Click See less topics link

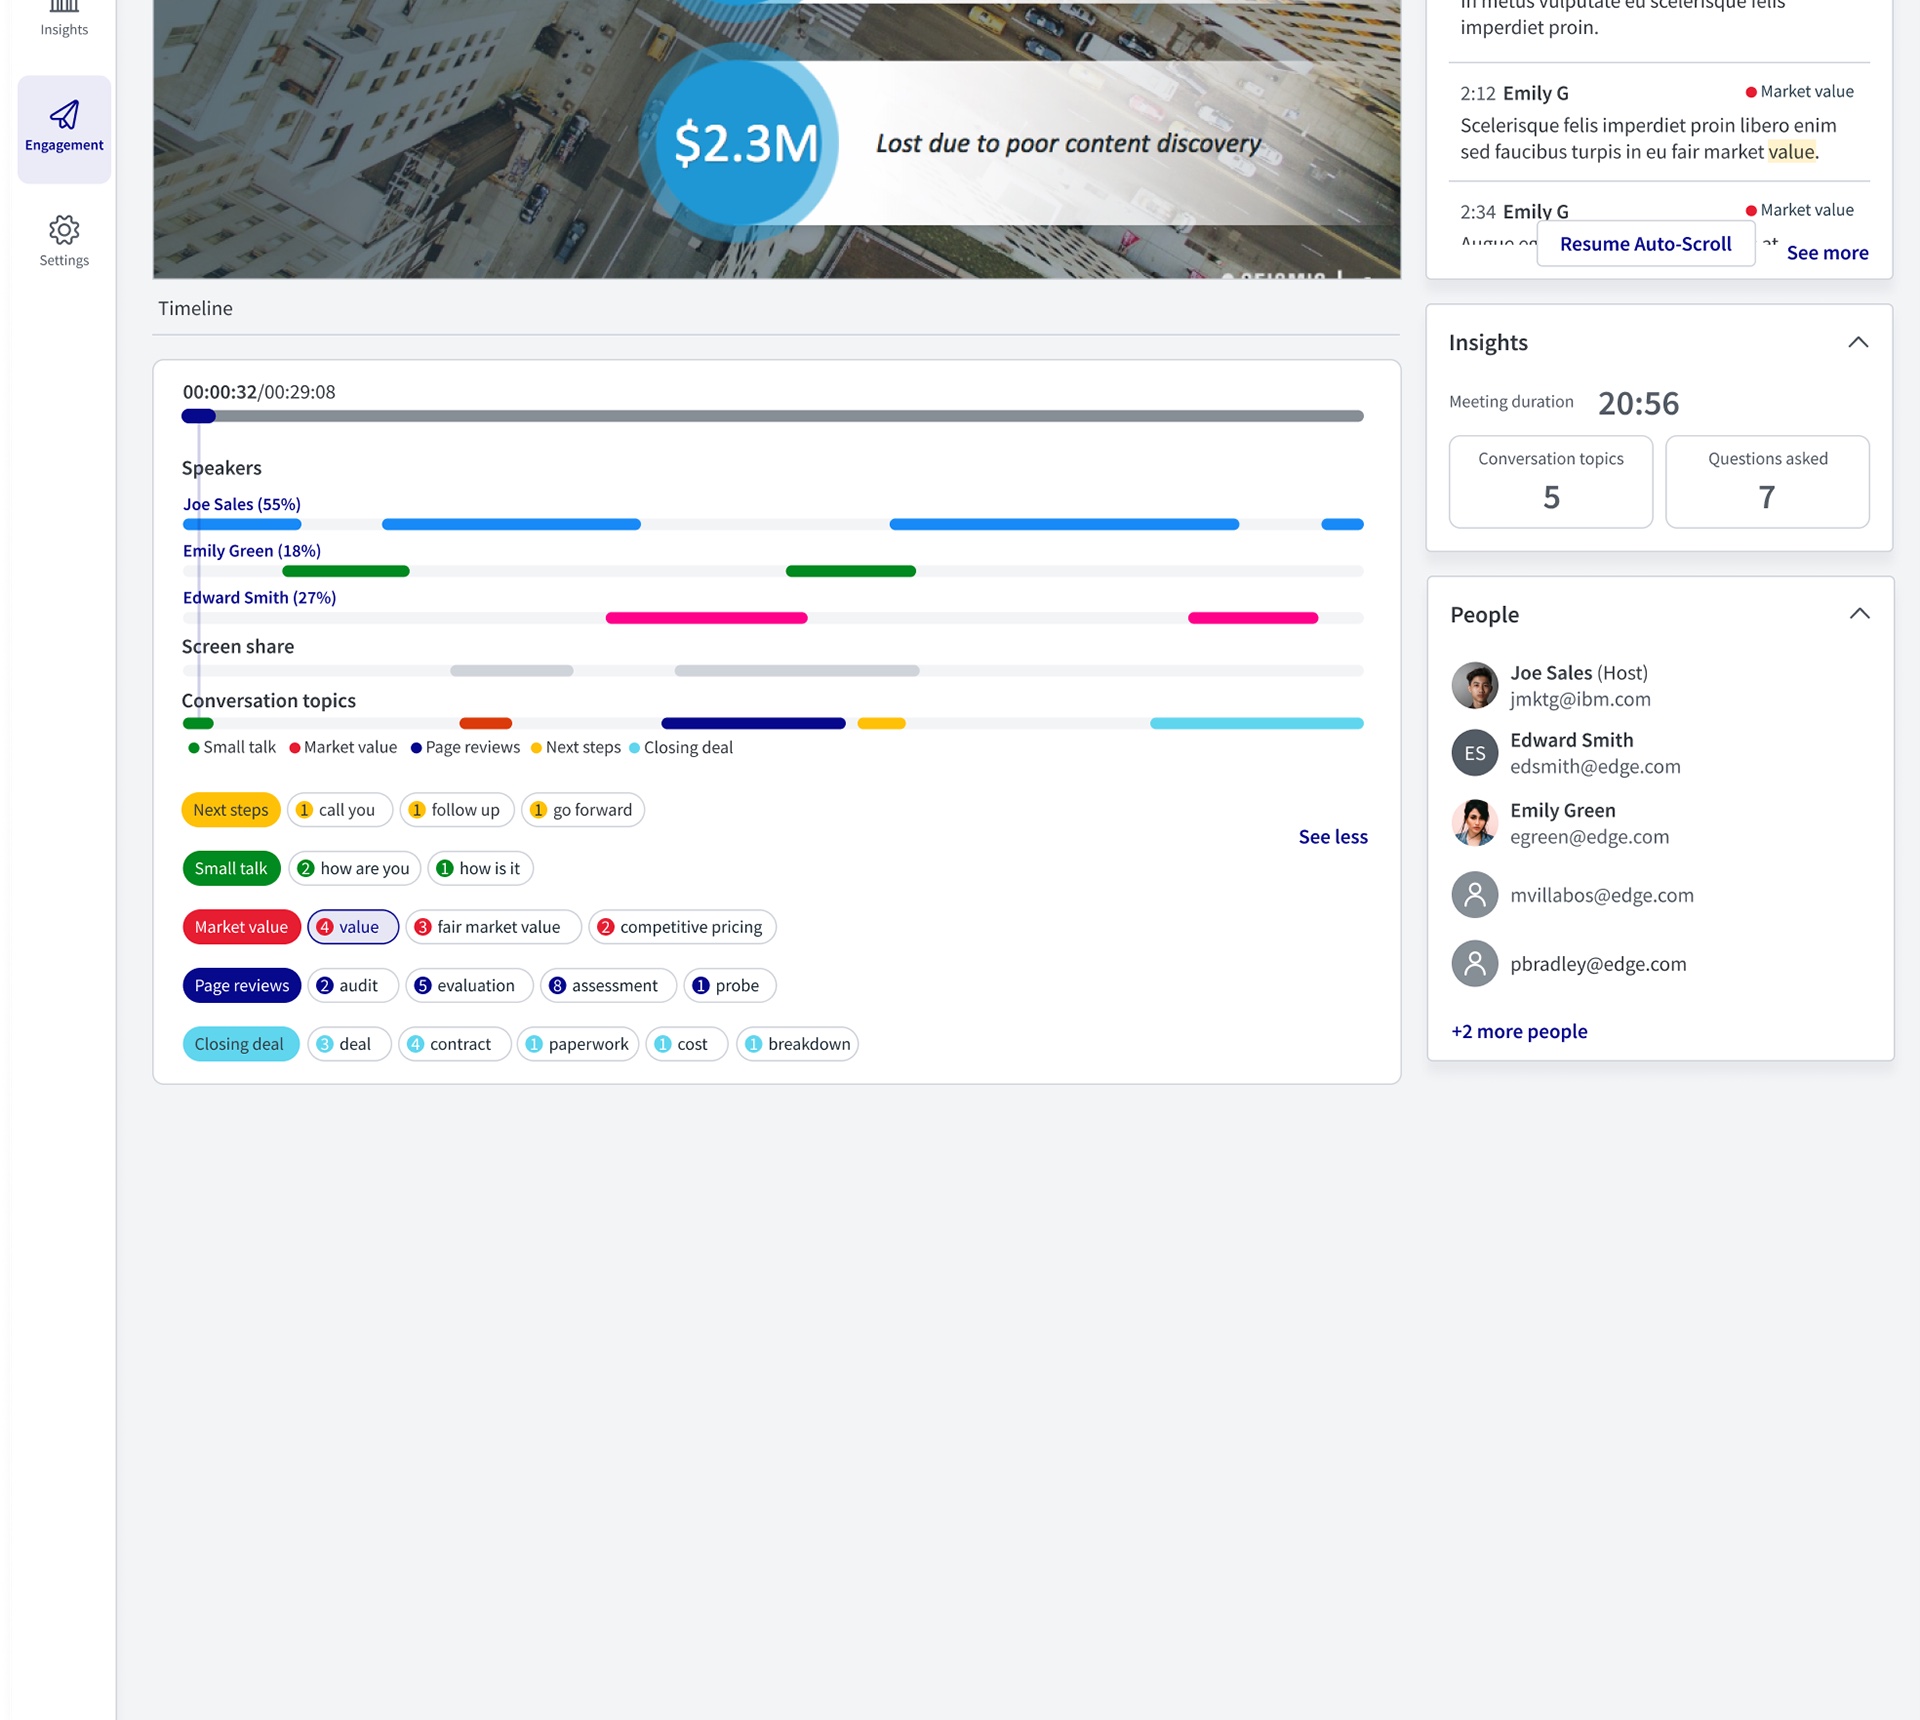1333,837
